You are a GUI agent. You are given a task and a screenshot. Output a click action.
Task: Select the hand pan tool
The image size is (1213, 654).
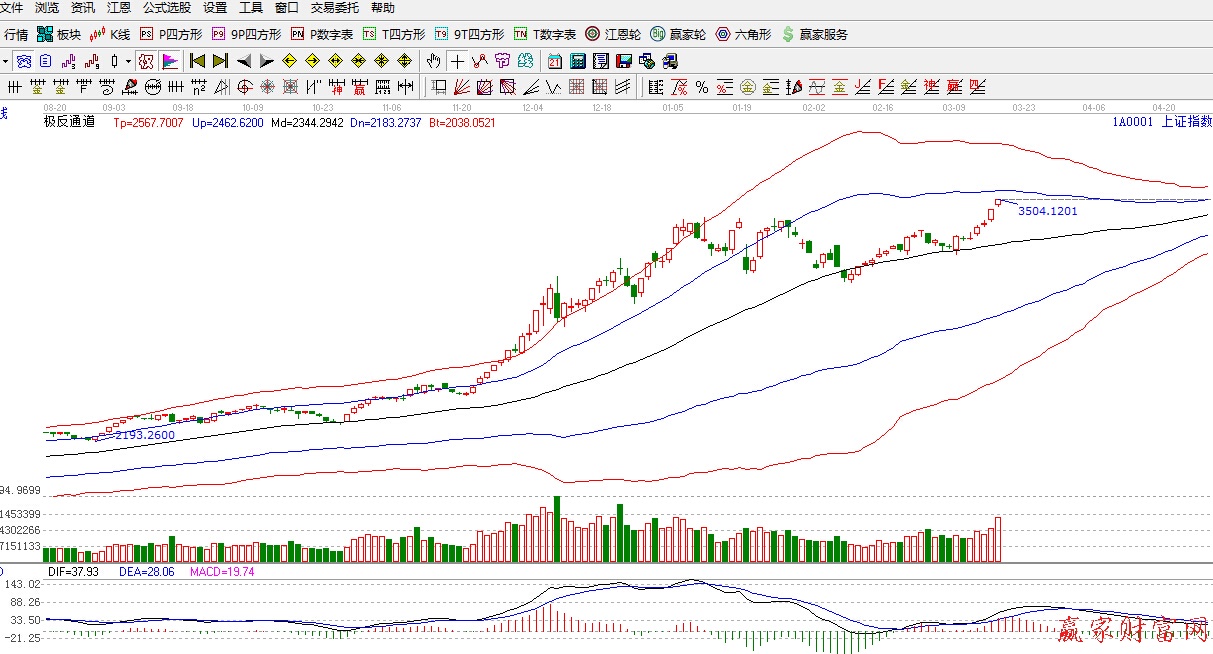[x=434, y=61]
